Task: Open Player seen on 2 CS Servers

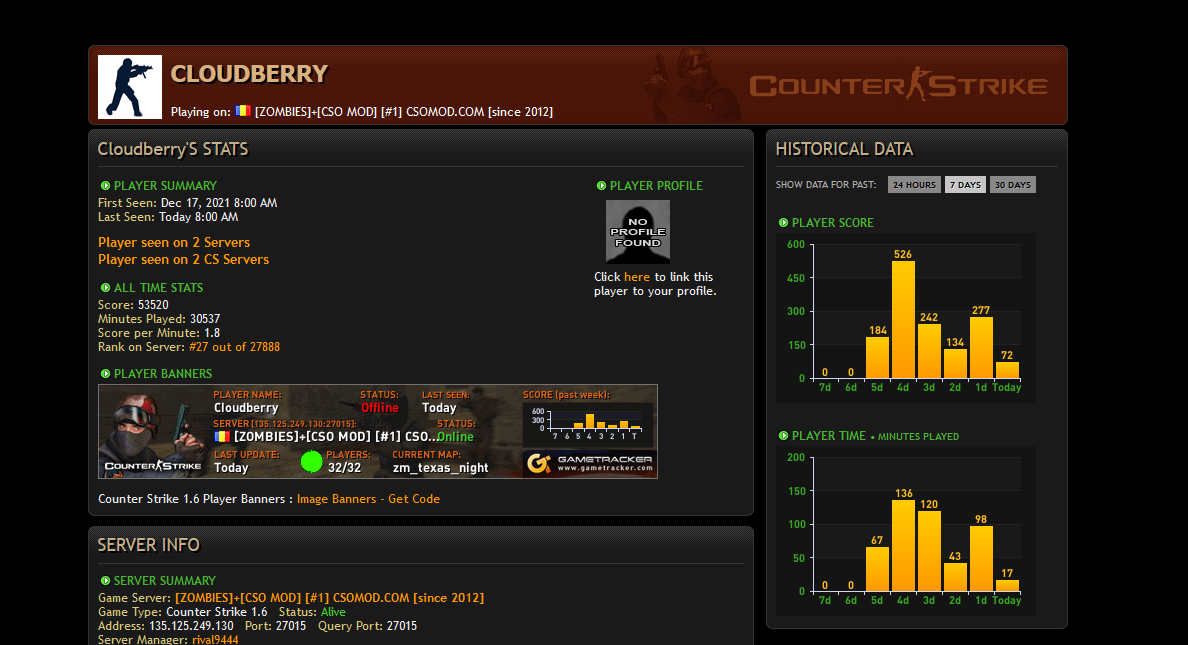Action: click(183, 260)
